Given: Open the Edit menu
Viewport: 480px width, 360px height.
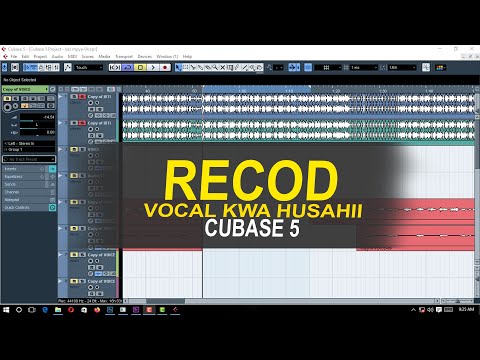Looking at the screenshot, I should click(25, 57).
